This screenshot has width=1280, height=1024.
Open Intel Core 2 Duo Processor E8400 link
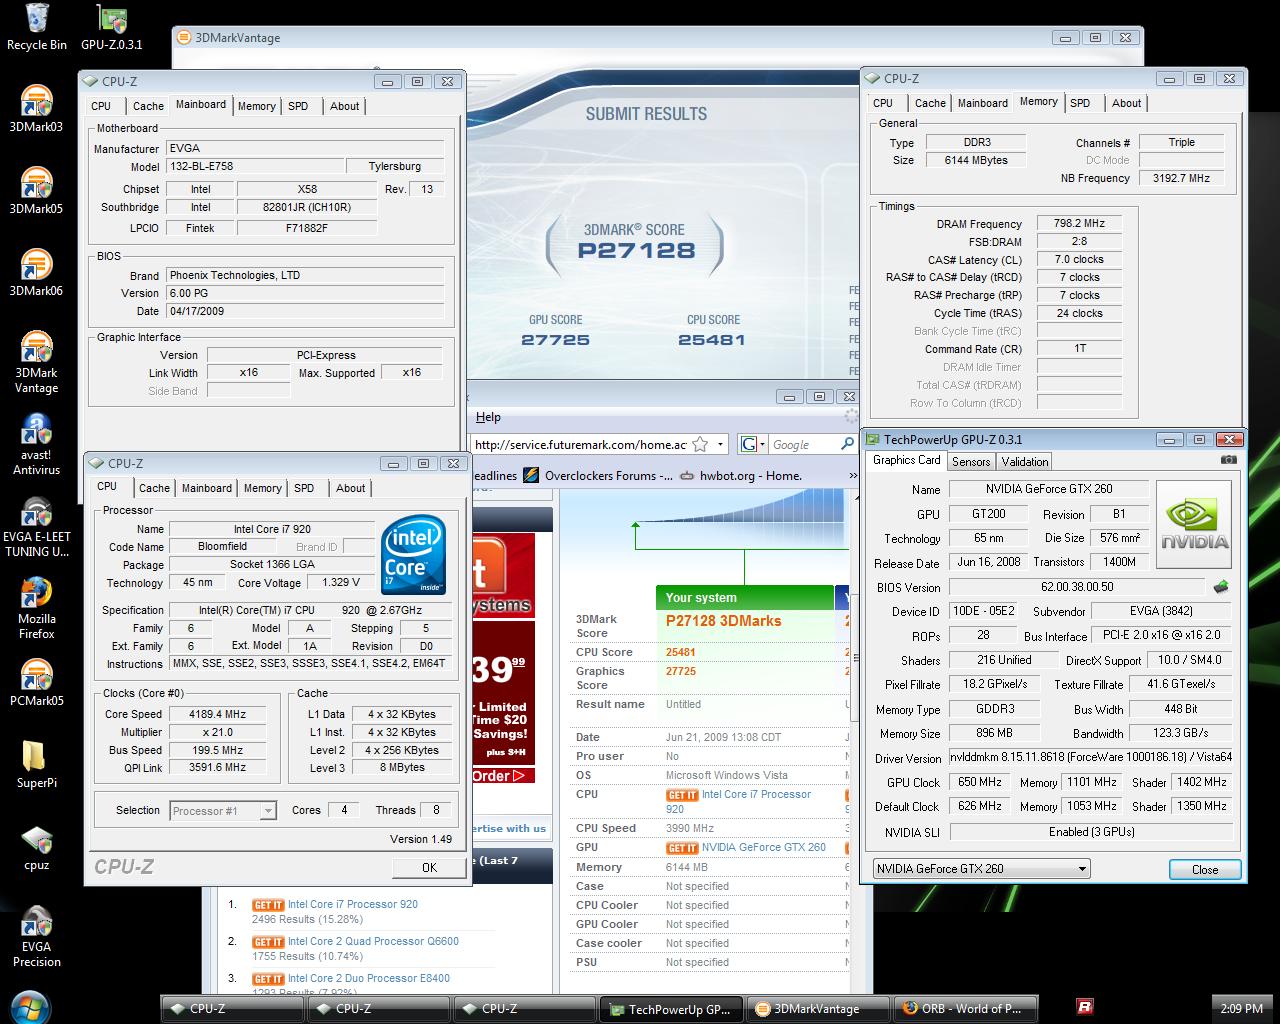(369, 978)
